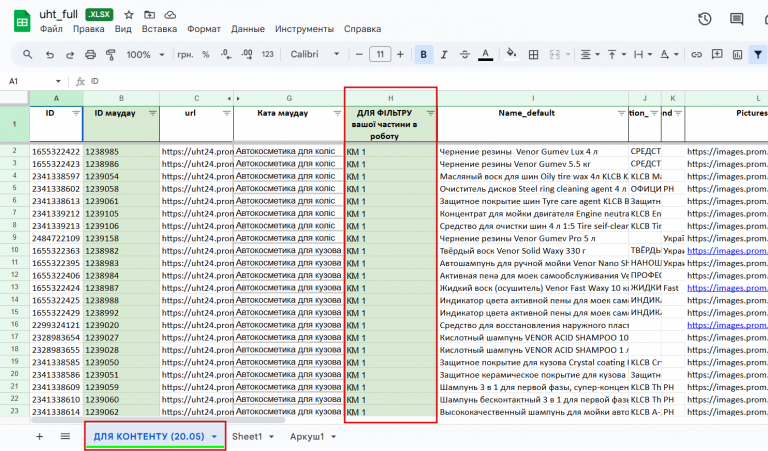Open the cell borders tool
Screen dimensions: 768x451
click(533, 54)
